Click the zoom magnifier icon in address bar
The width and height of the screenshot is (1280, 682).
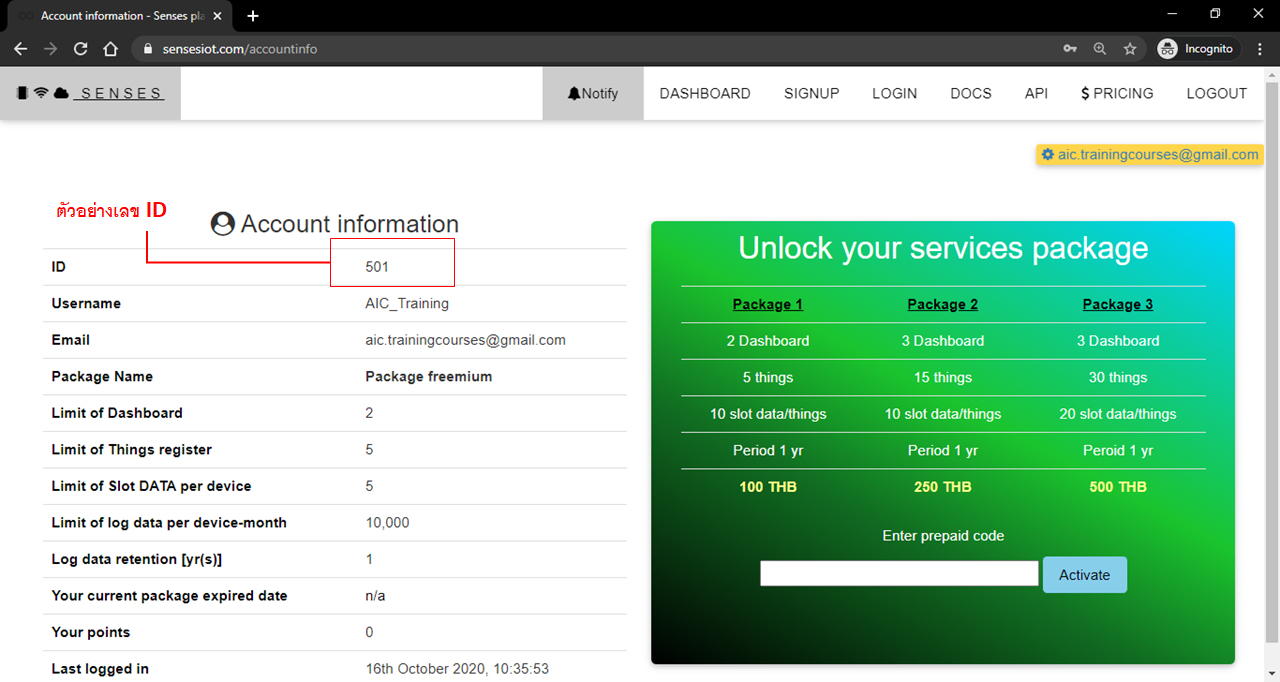[x=1100, y=49]
